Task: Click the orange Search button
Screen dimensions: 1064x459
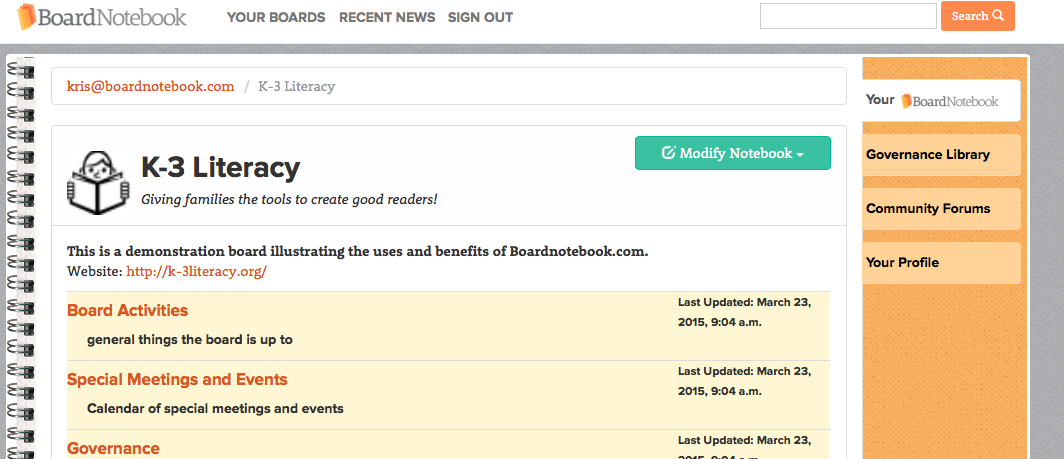Action: click(978, 16)
